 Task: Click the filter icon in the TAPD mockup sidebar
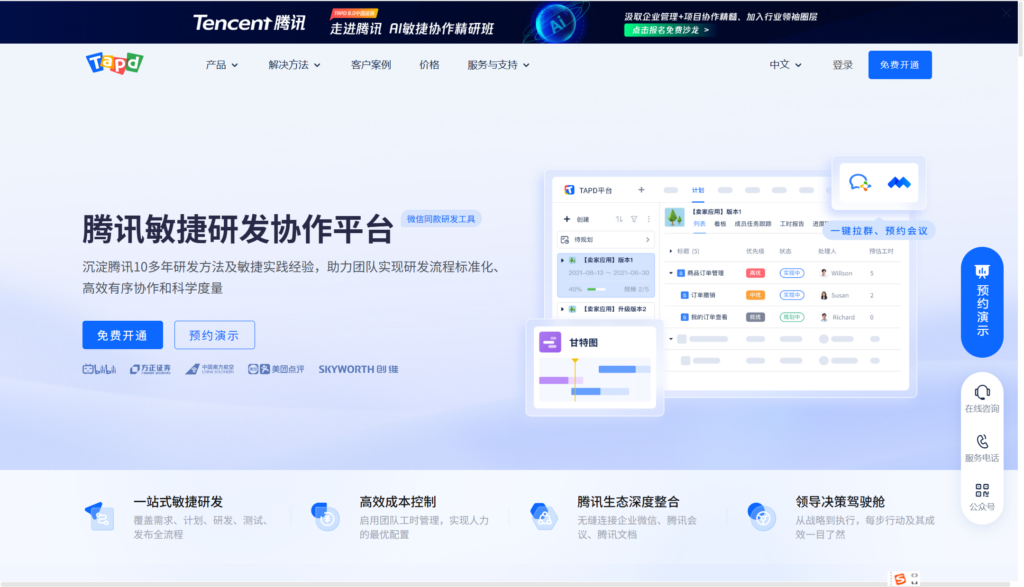coord(635,219)
